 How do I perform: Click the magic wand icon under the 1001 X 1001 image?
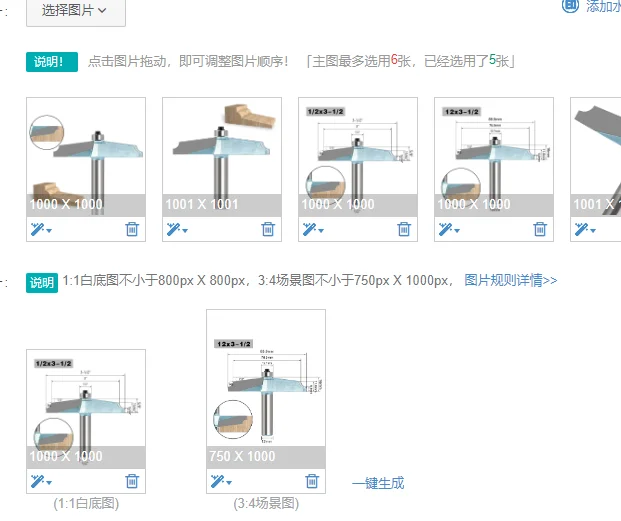click(173, 229)
